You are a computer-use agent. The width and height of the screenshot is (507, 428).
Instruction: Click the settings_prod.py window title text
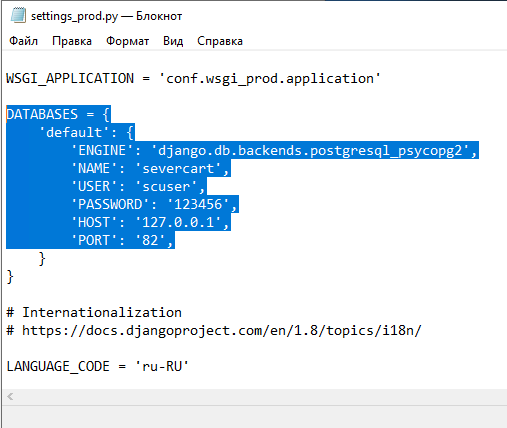106,16
